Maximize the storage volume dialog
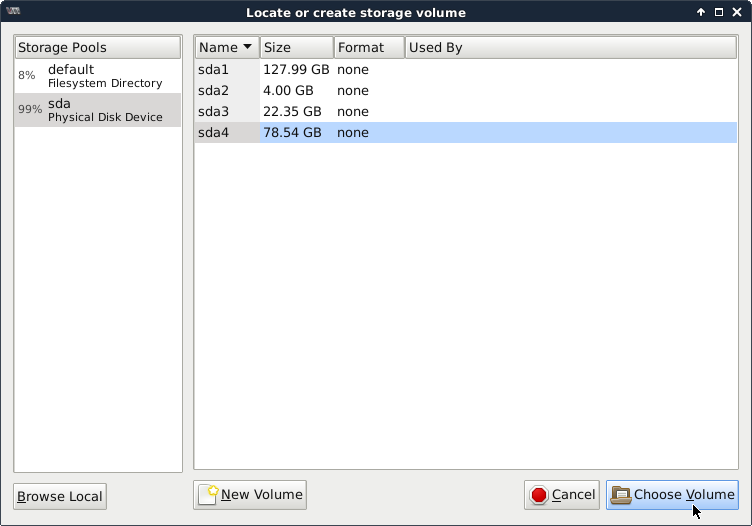This screenshot has height=526, width=752. pyautogui.click(x=718, y=12)
